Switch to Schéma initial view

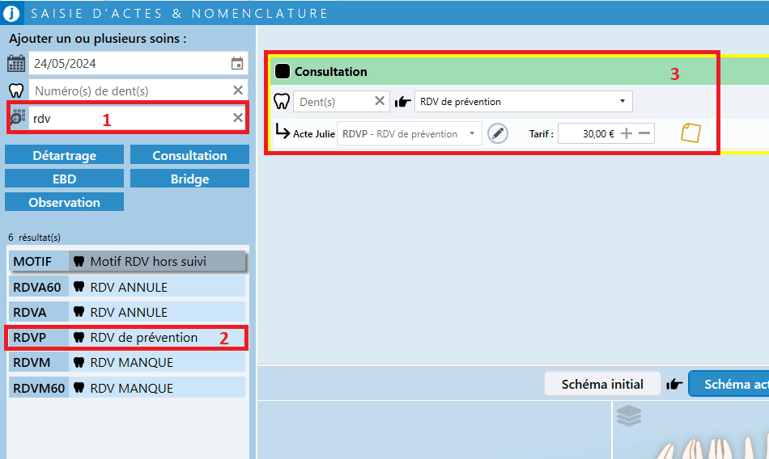tap(602, 384)
